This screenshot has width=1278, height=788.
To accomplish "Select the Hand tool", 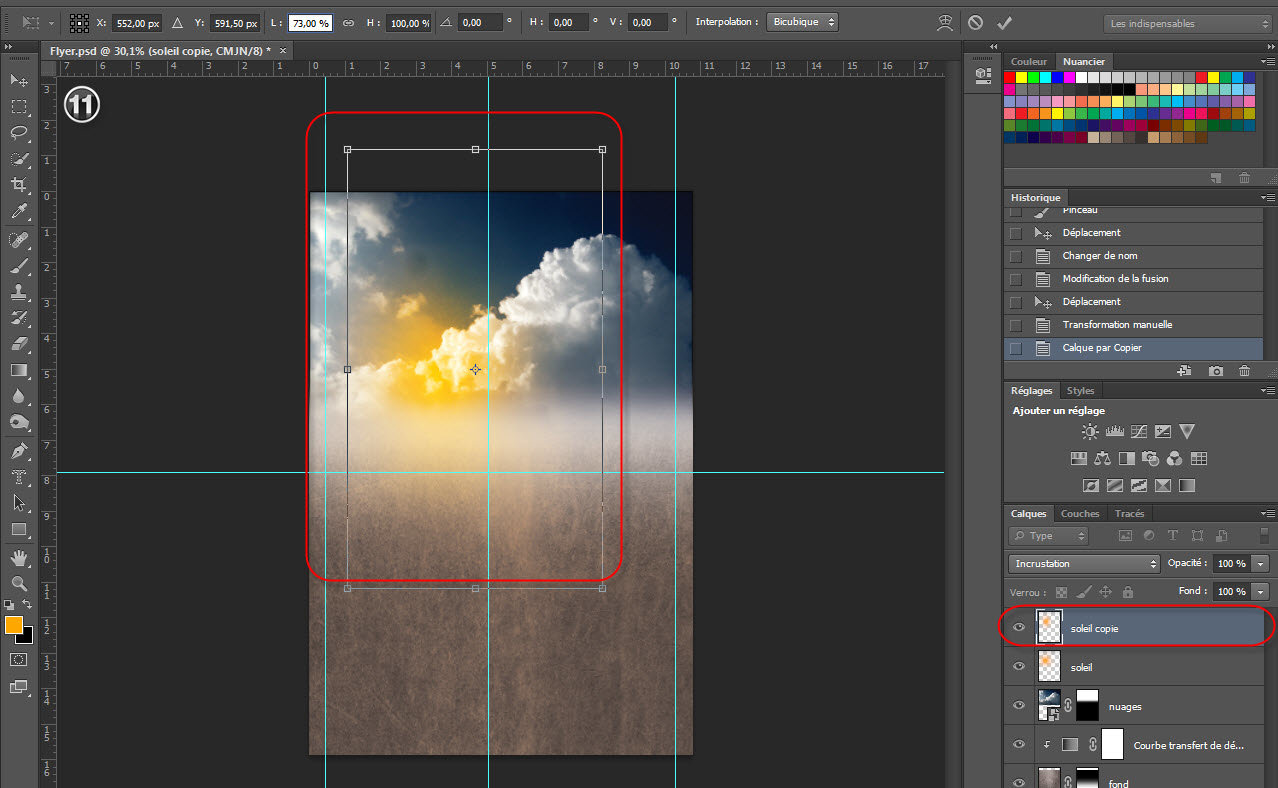I will [x=19, y=557].
